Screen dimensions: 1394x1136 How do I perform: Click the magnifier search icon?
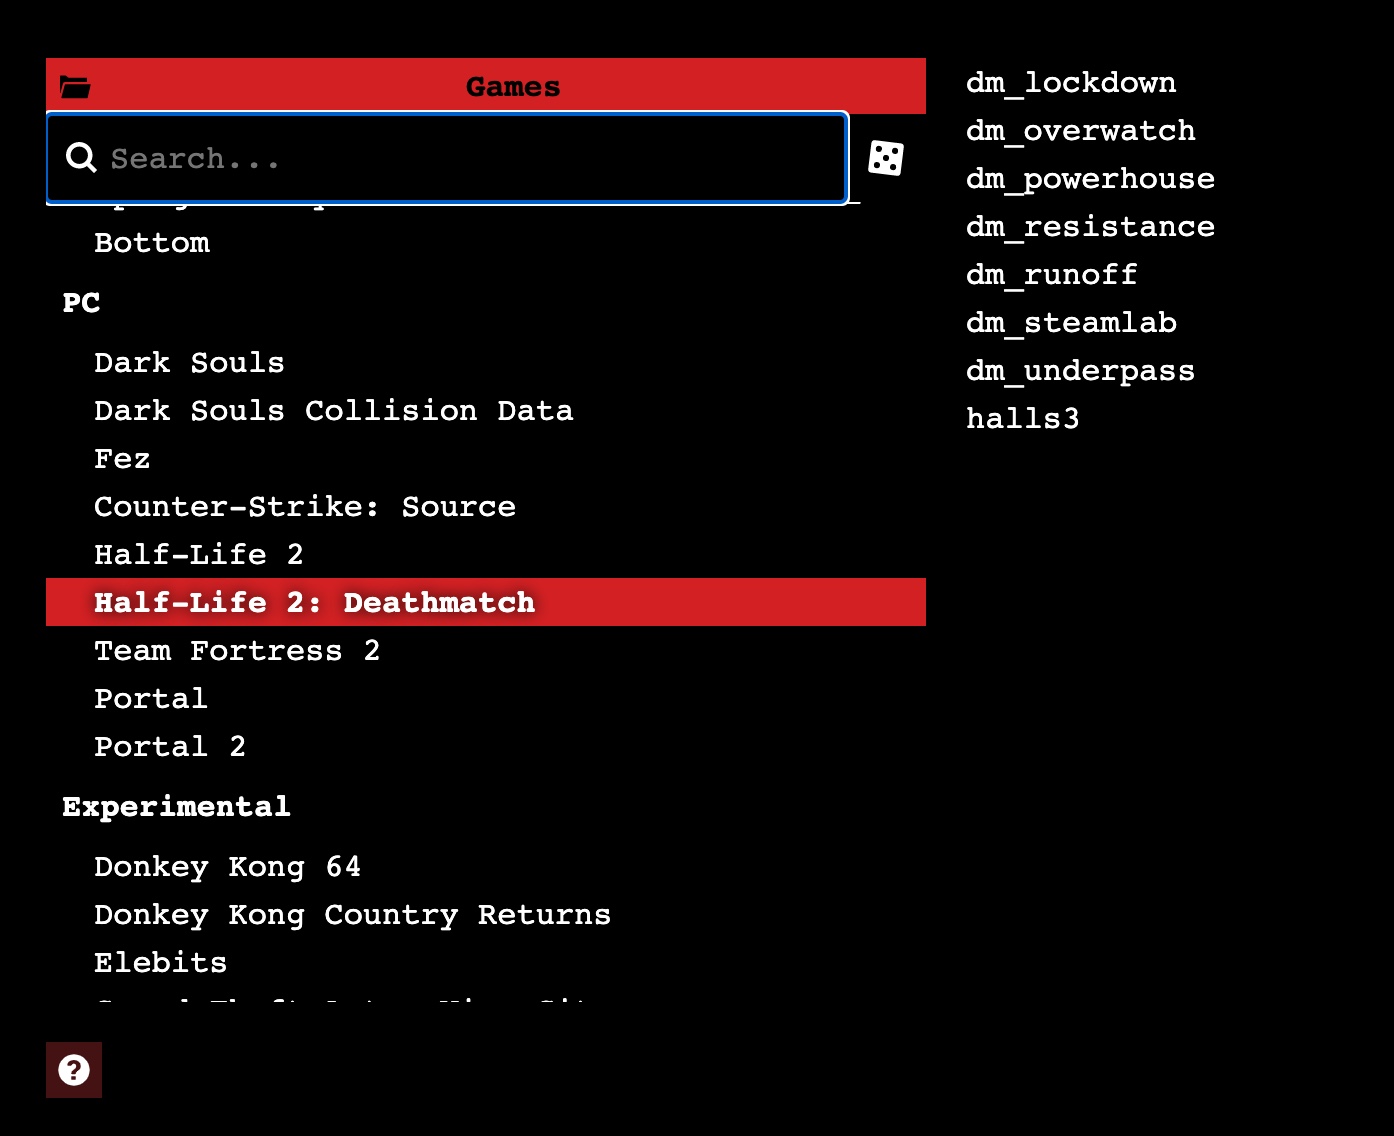81,157
